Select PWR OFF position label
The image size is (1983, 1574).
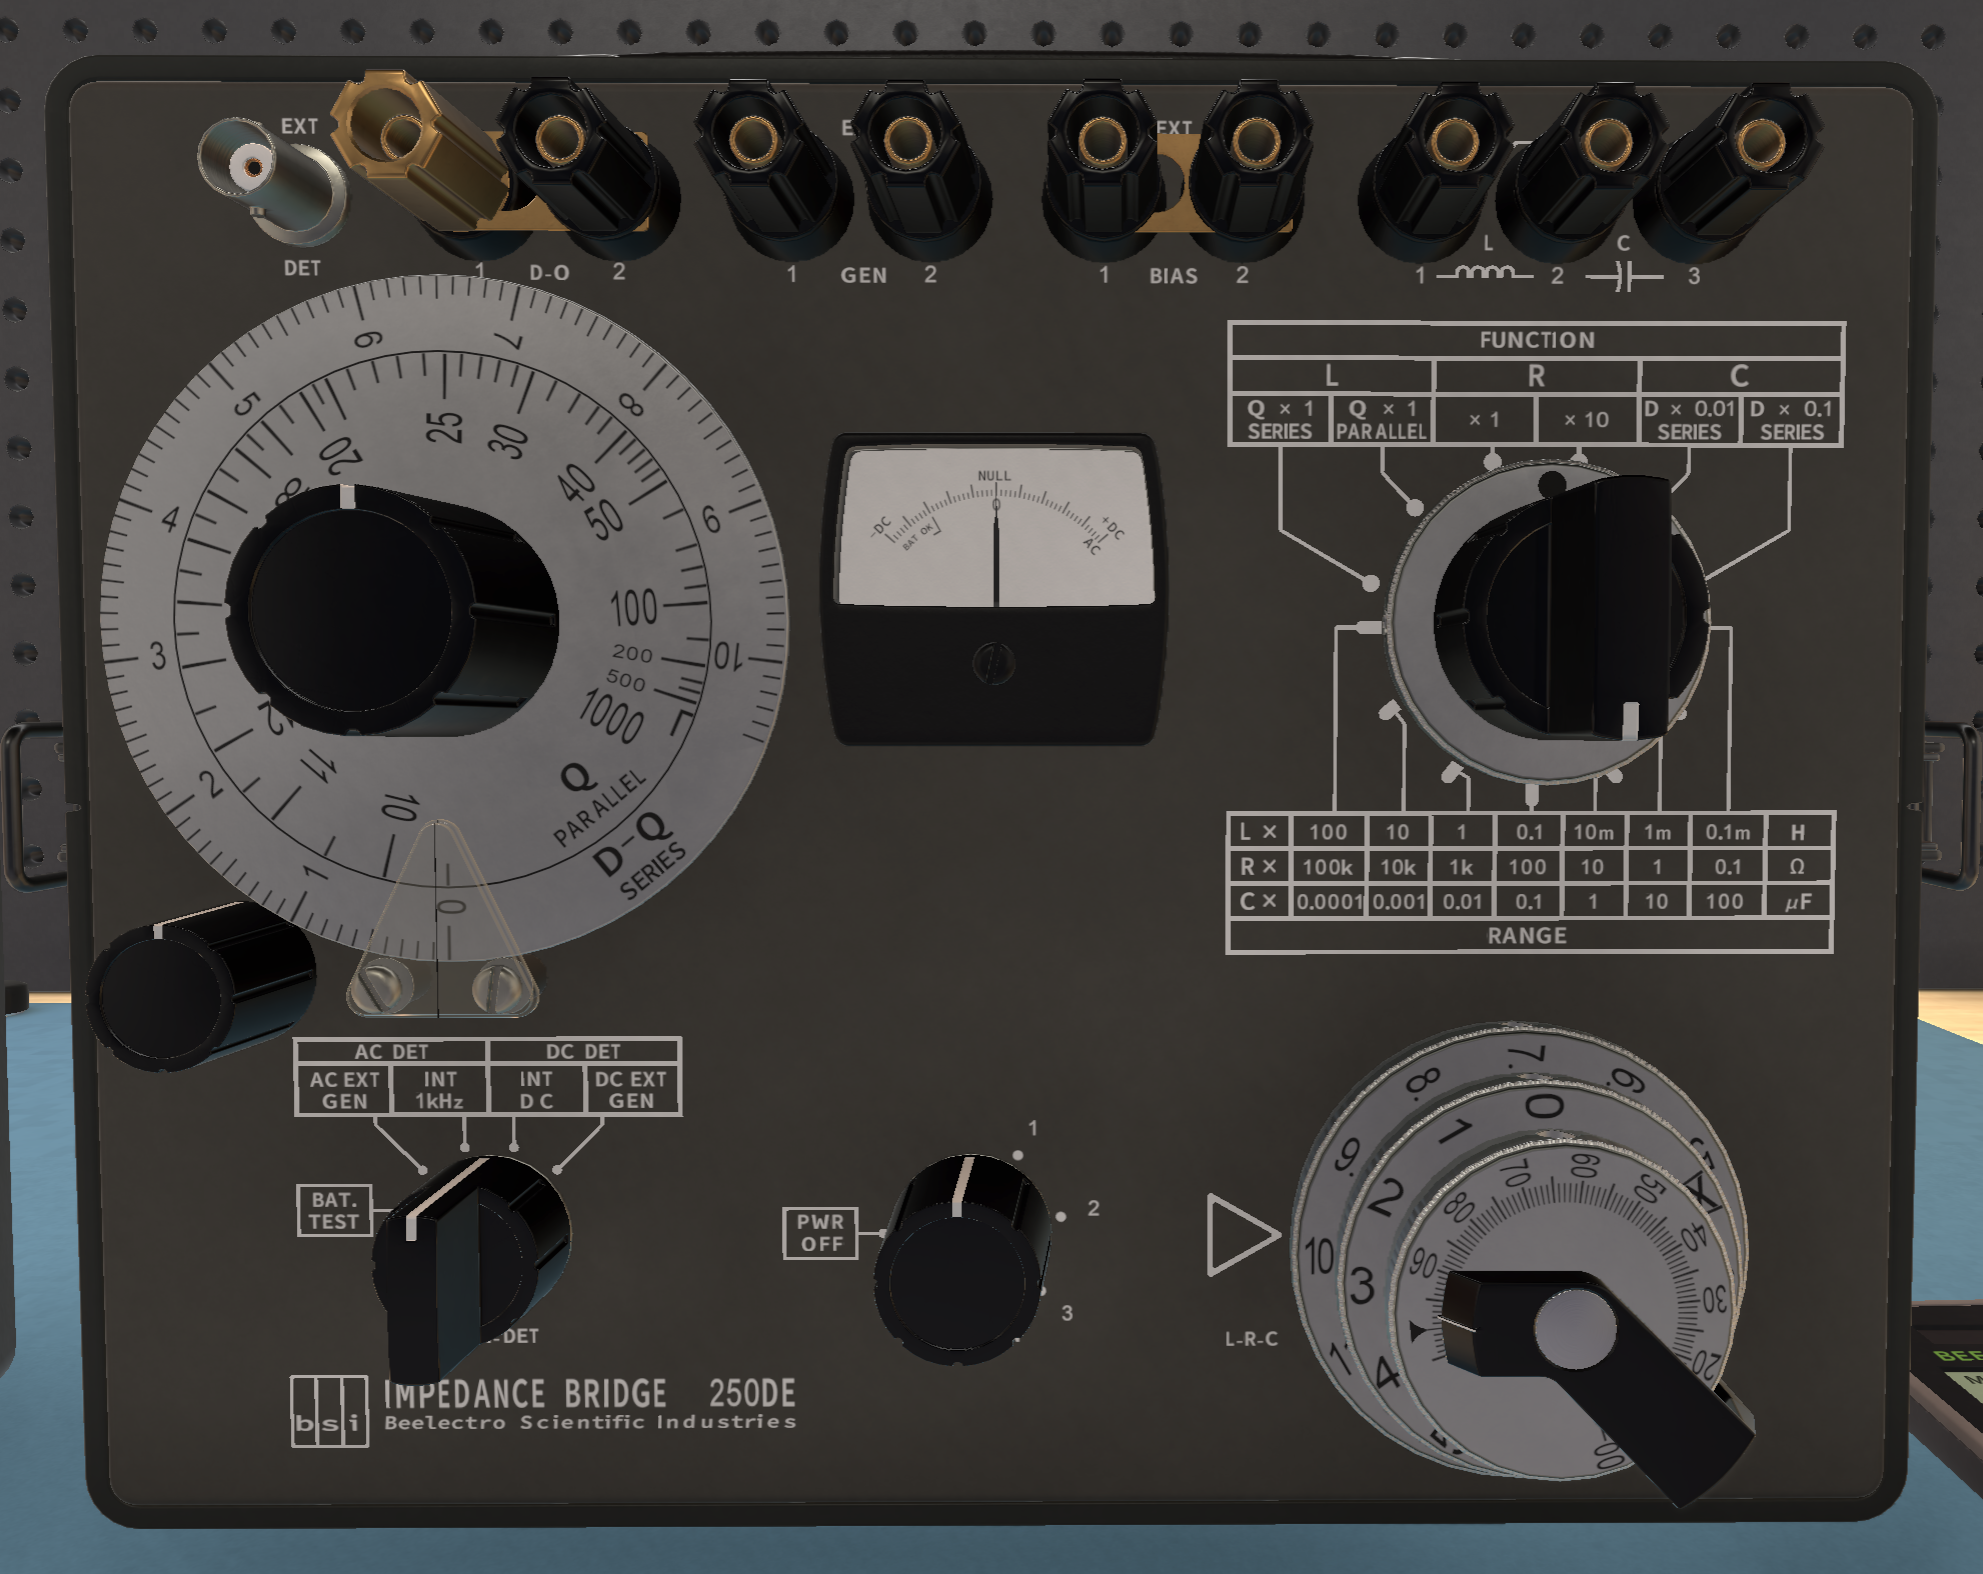tap(820, 1232)
